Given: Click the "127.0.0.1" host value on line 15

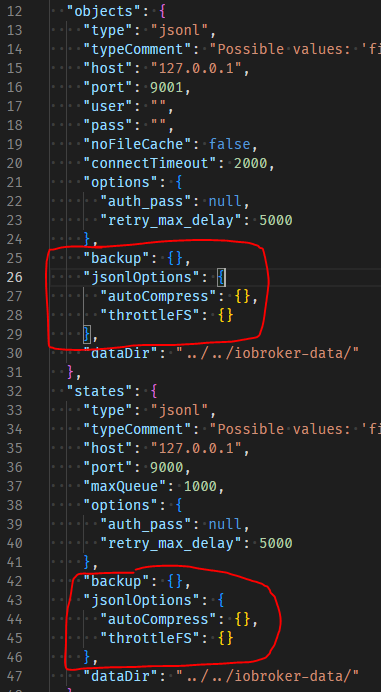Looking at the screenshot, I should [196, 68].
